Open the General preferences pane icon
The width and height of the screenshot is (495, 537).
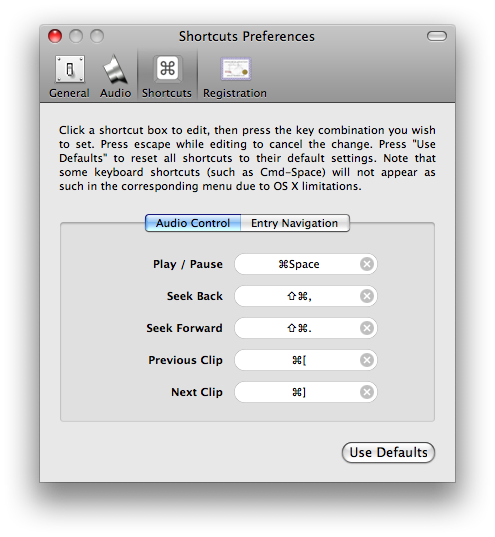pos(70,70)
